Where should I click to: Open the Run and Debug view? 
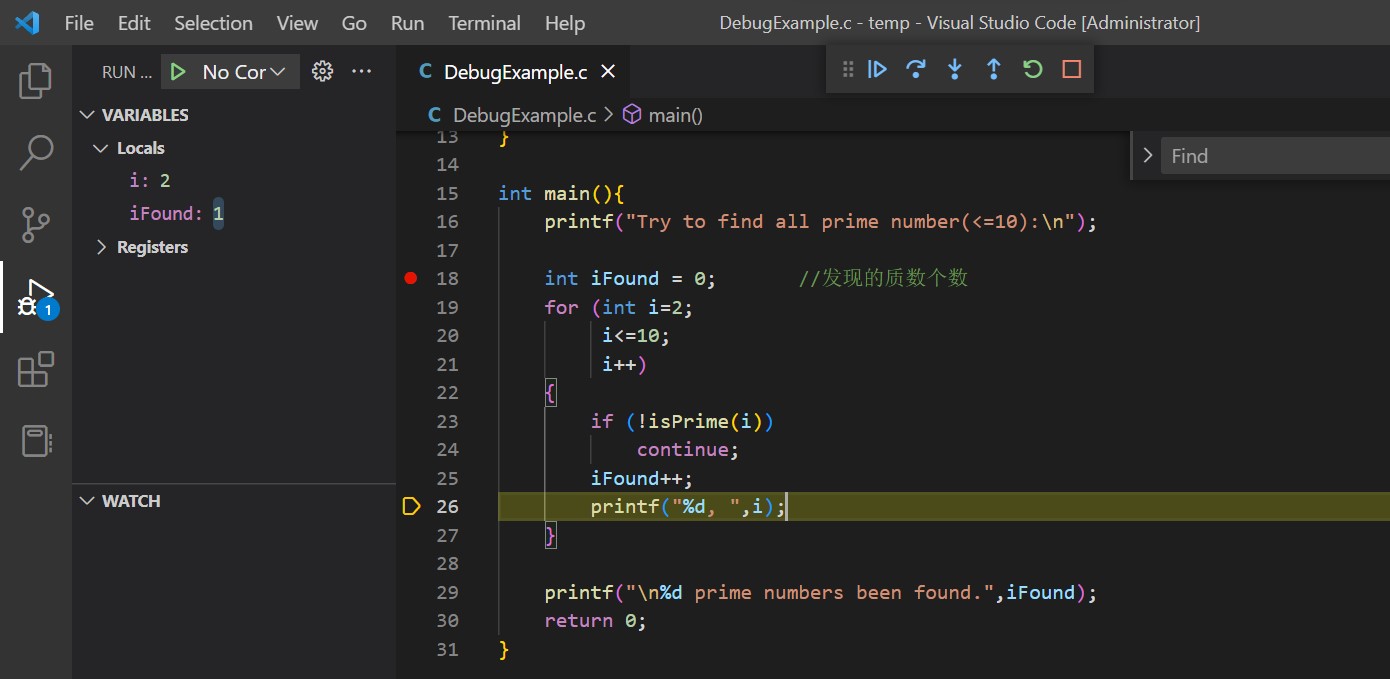(x=36, y=297)
